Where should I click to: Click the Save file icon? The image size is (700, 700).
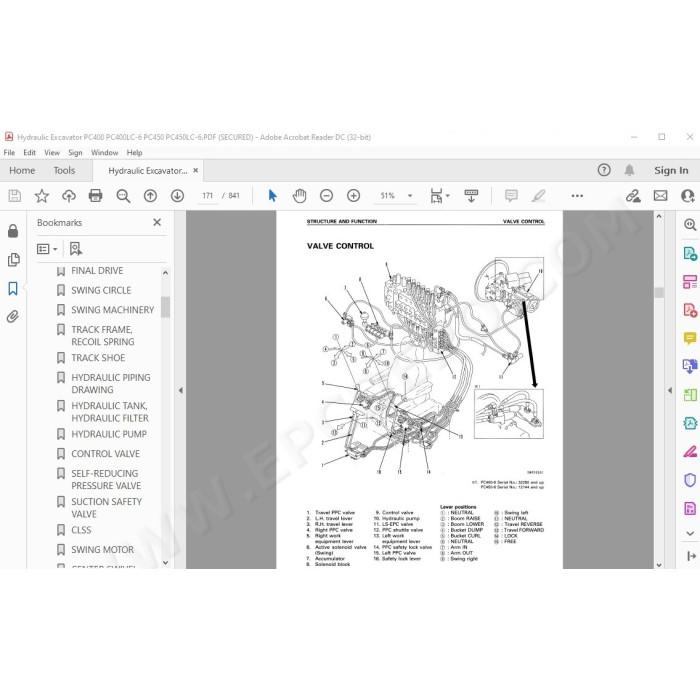click(x=14, y=196)
